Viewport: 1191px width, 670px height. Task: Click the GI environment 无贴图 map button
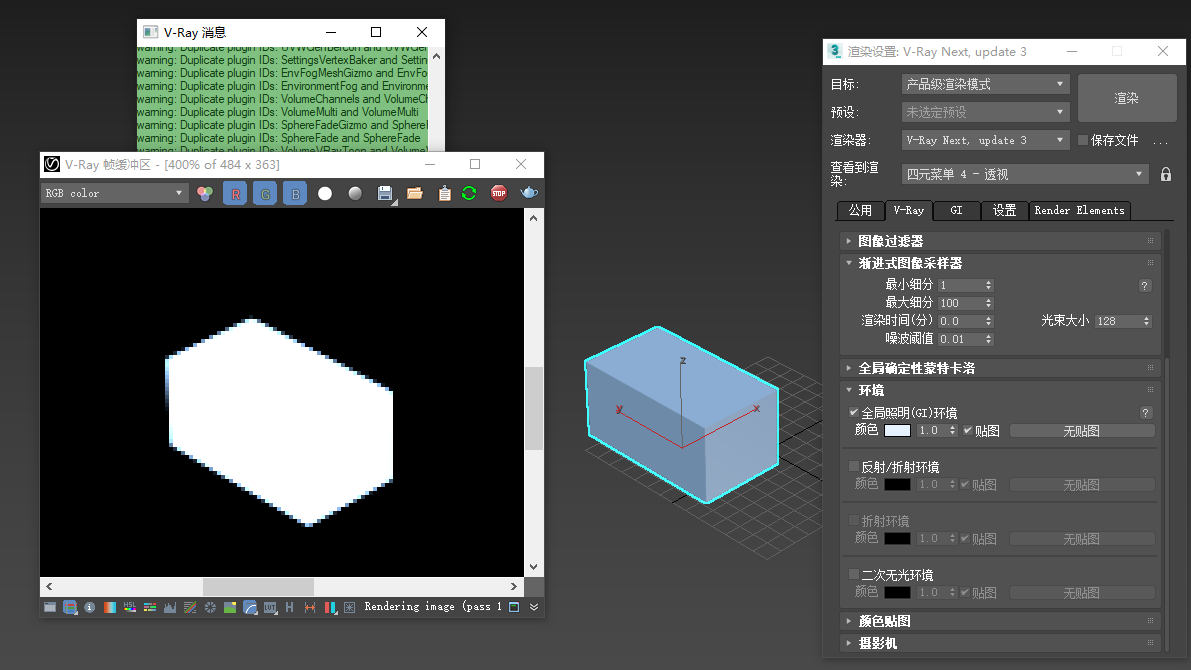[1082, 431]
